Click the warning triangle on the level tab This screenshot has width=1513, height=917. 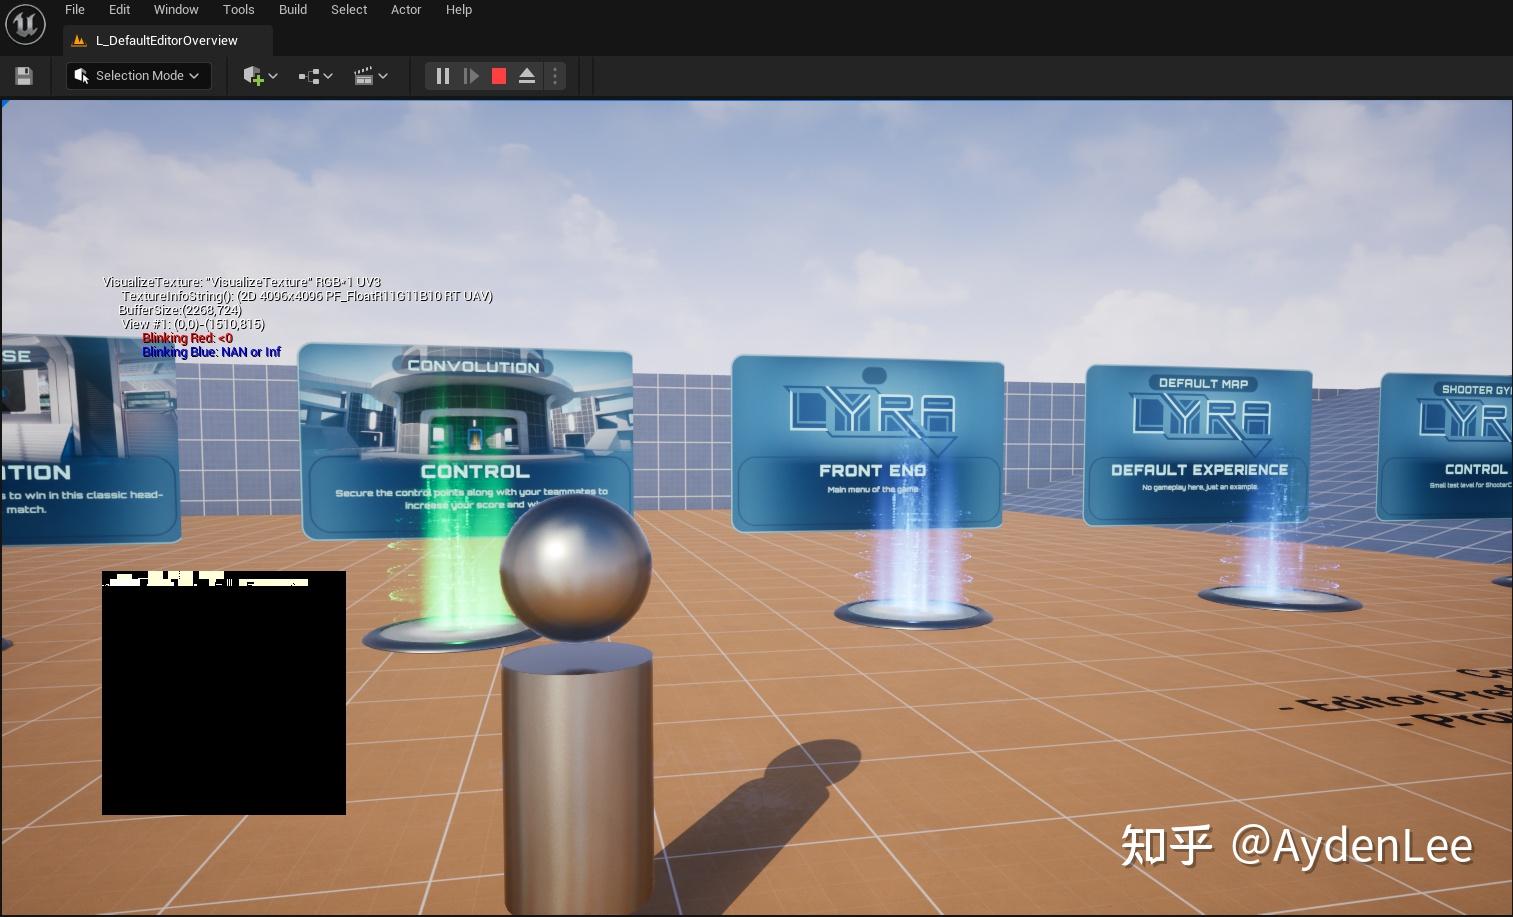click(x=79, y=40)
